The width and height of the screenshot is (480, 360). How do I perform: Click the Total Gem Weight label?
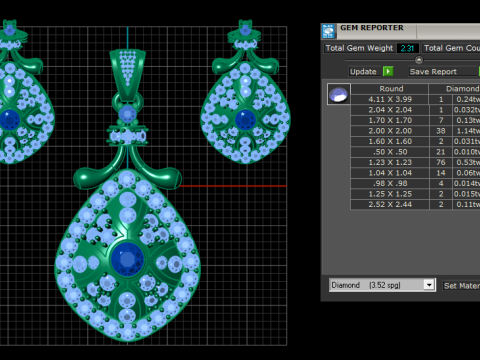coord(359,48)
